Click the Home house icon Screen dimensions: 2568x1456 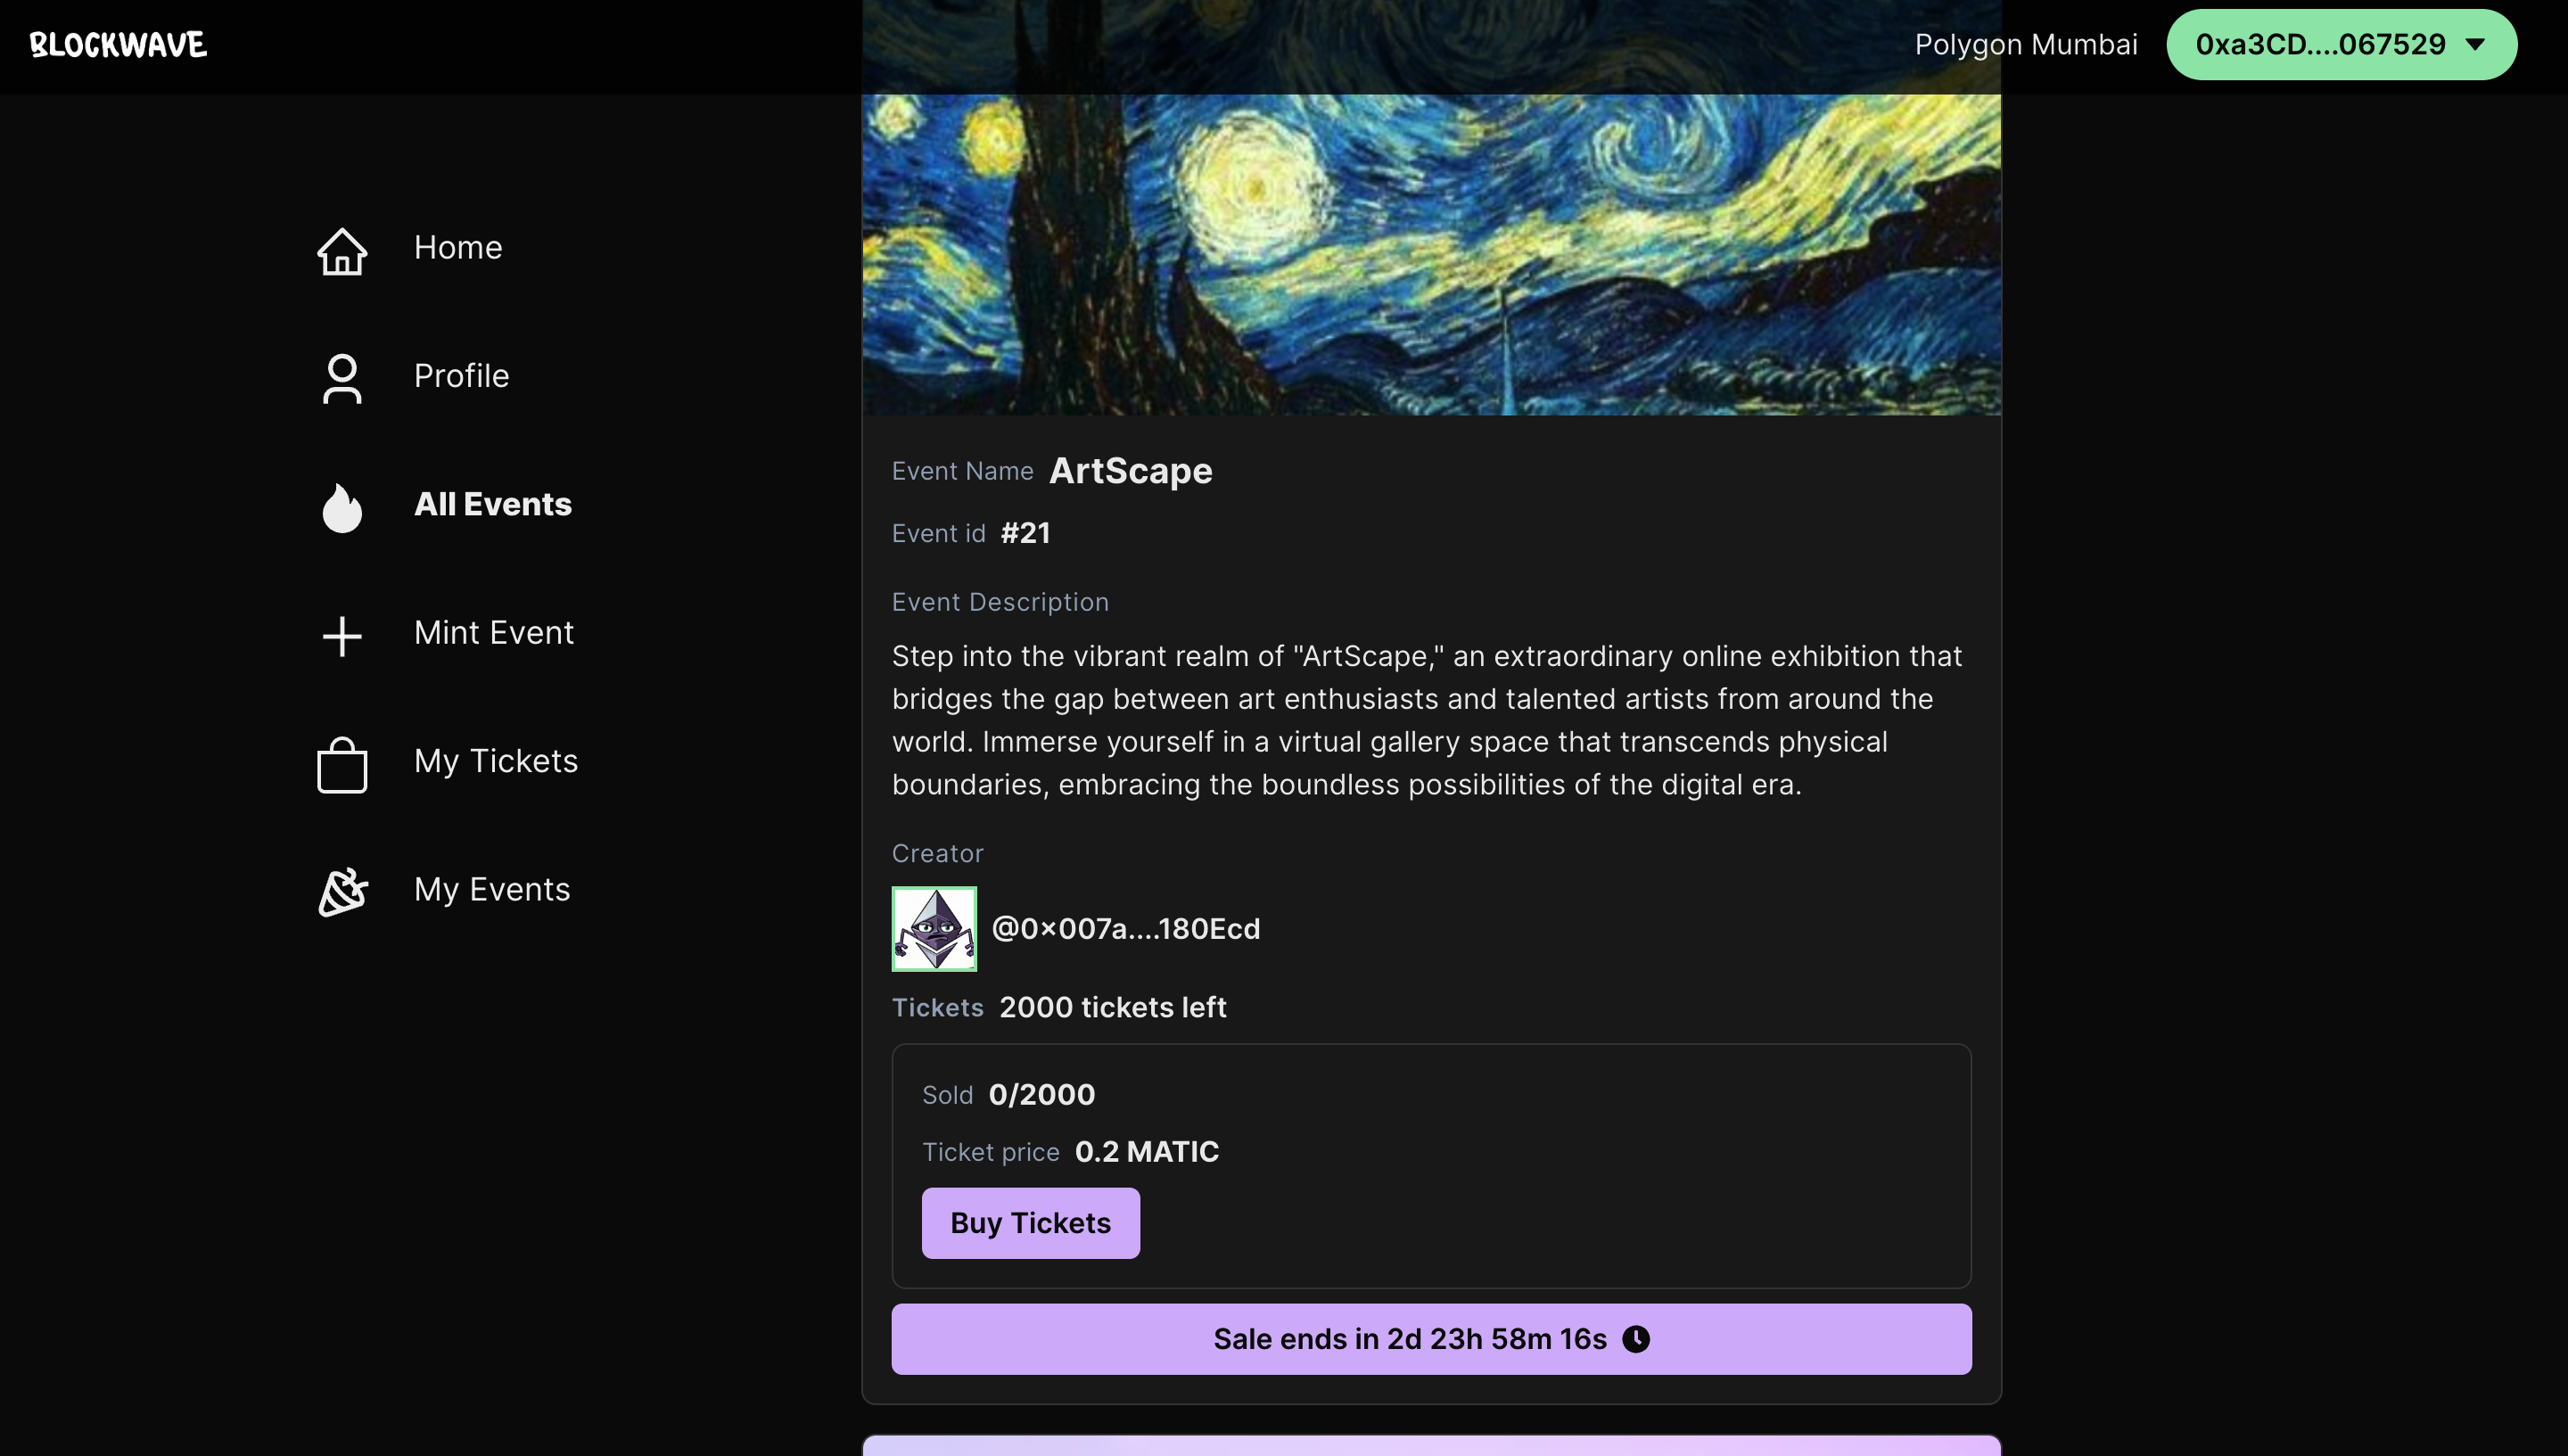[x=342, y=250]
